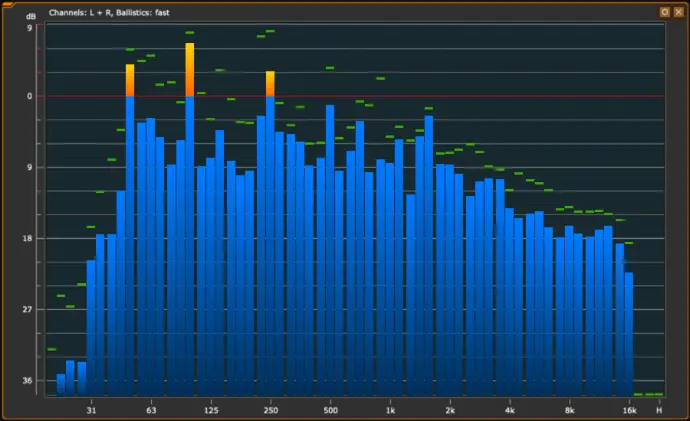Image resolution: width=690 pixels, height=421 pixels.
Task: Click the H label at the axis end
Action: point(659,410)
